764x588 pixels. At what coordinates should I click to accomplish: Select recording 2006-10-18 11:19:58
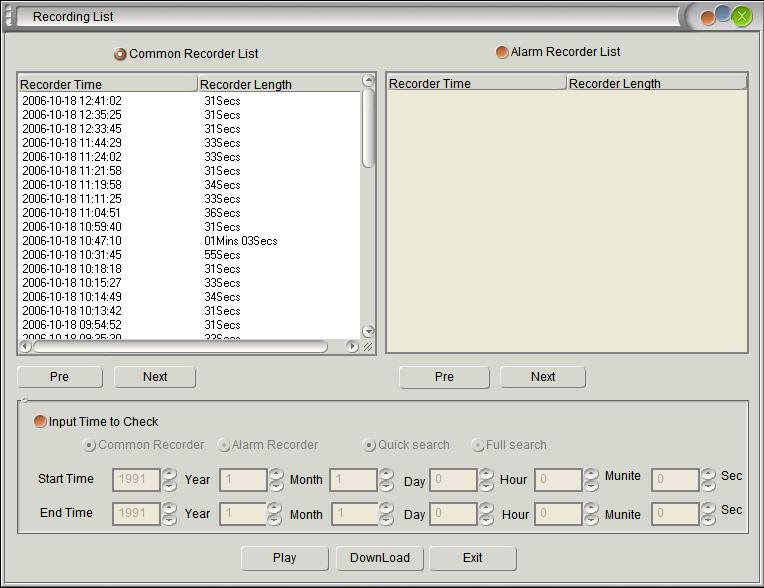click(189, 185)
